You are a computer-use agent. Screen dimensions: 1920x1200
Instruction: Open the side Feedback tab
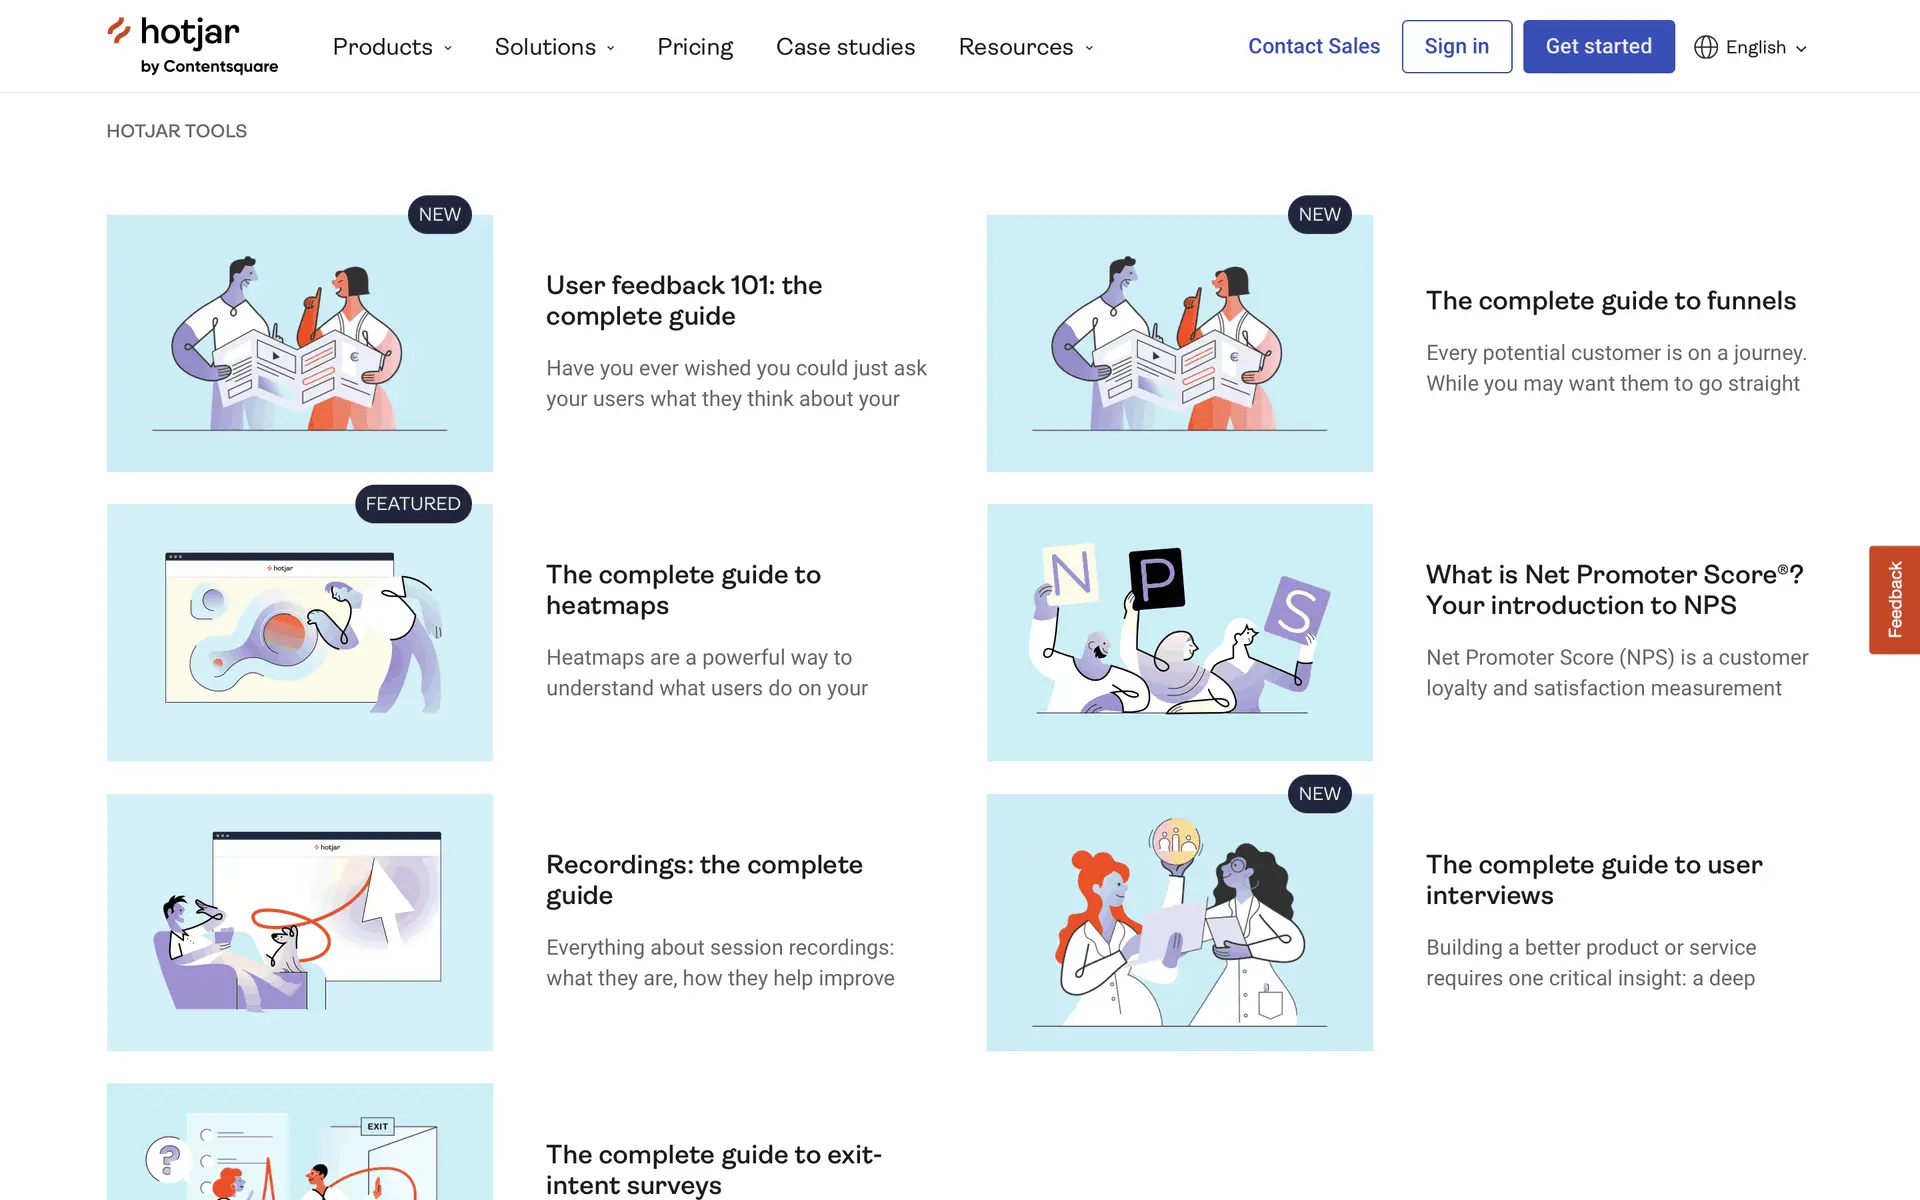click(x=1894, y=600)
